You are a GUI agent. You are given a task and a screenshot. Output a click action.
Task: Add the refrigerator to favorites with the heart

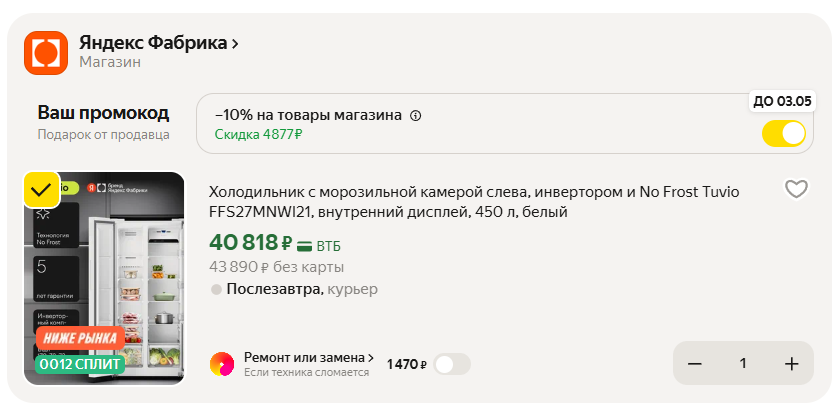tap(795, 189)
